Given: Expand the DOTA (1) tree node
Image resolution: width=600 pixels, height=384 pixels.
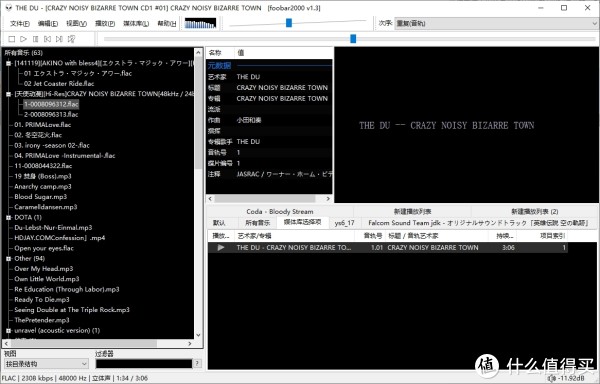Looking at the screenshot, I should point(8,217).
